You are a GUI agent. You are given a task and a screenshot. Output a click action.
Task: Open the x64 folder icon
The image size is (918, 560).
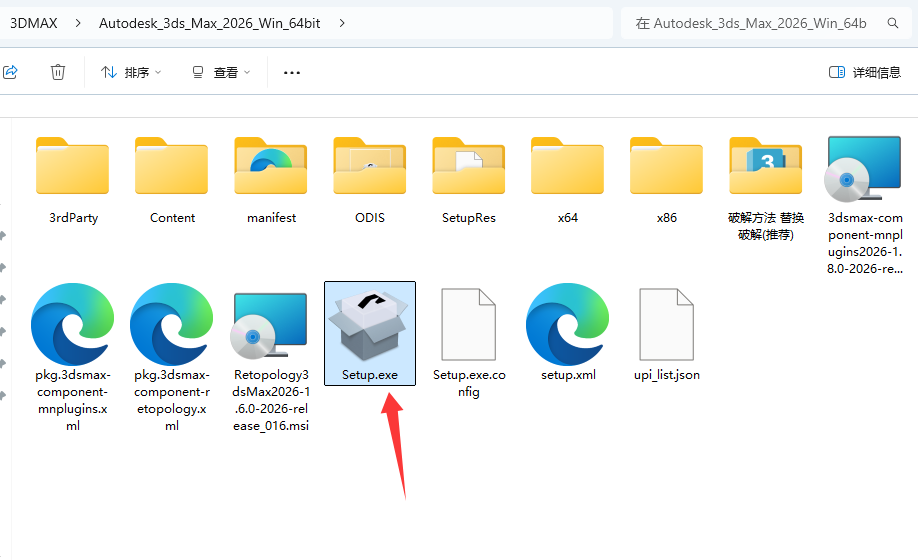pyautogui.click(x=567, y=166)
